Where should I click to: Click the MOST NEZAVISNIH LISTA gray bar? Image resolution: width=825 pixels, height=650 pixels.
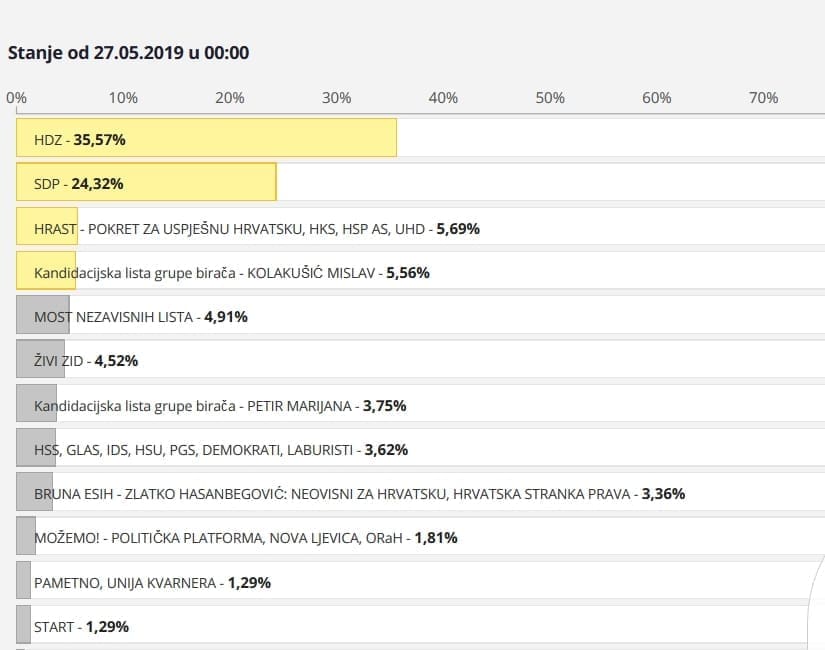[43, 316]
